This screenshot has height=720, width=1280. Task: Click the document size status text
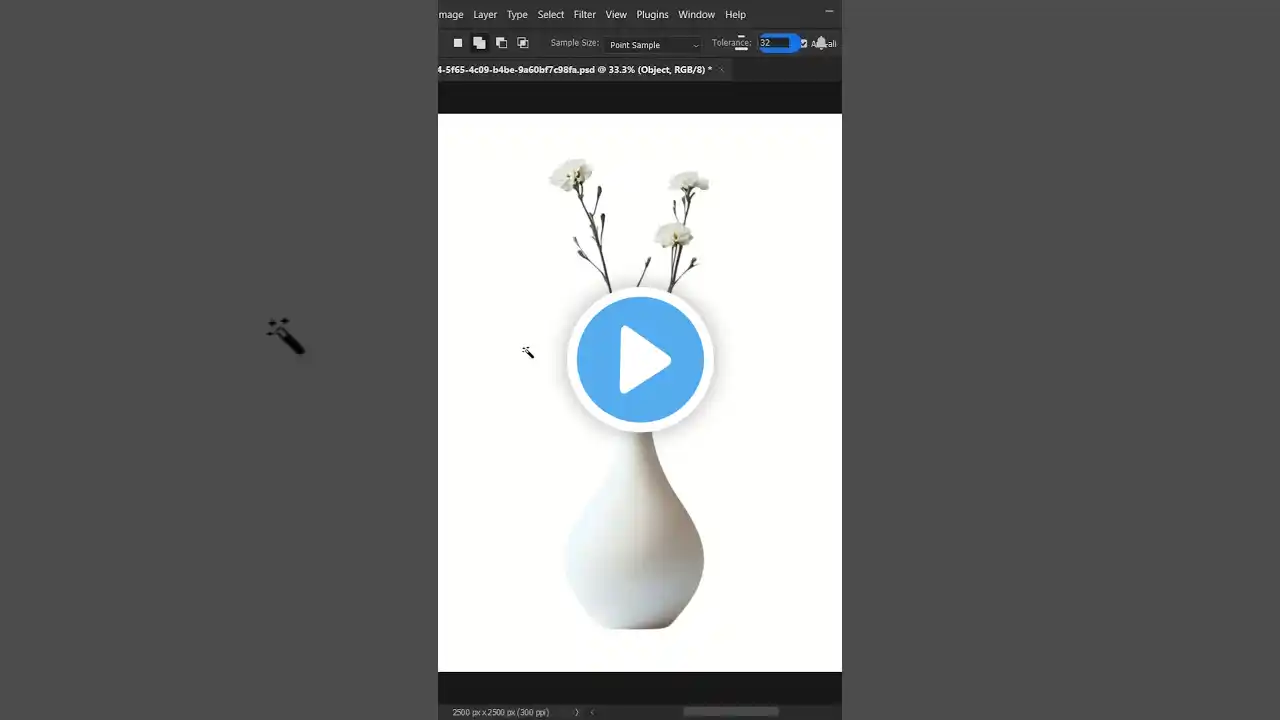[500, 712]
